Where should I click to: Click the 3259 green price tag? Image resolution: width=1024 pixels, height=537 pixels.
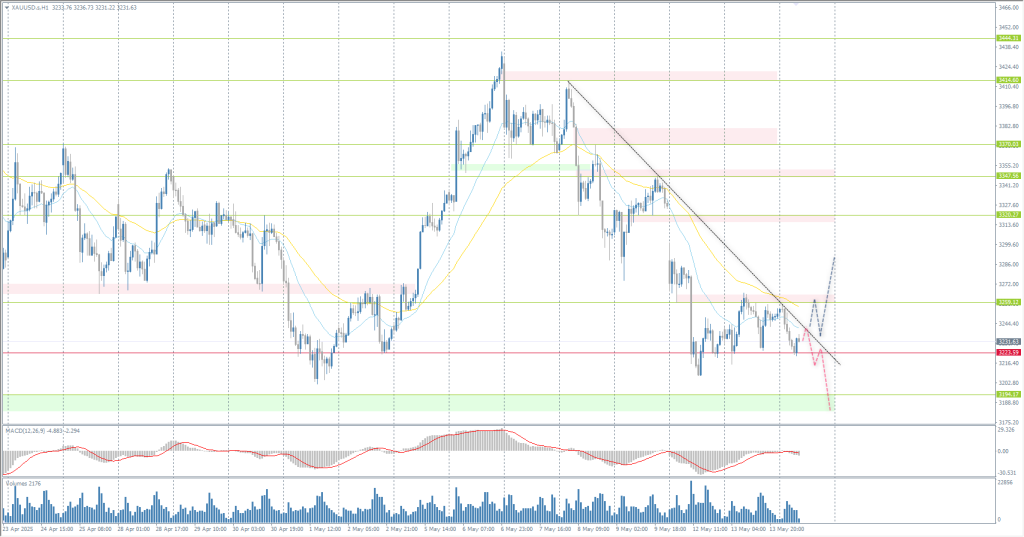pyautogui.click(x=1008, y=302)
